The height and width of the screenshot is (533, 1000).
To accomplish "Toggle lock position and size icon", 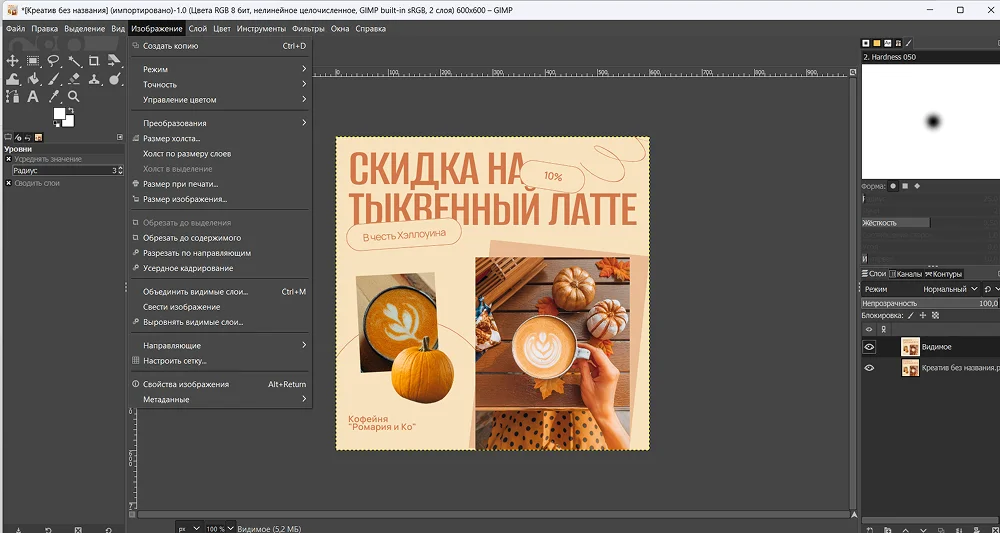I will [x=923, y=316].
